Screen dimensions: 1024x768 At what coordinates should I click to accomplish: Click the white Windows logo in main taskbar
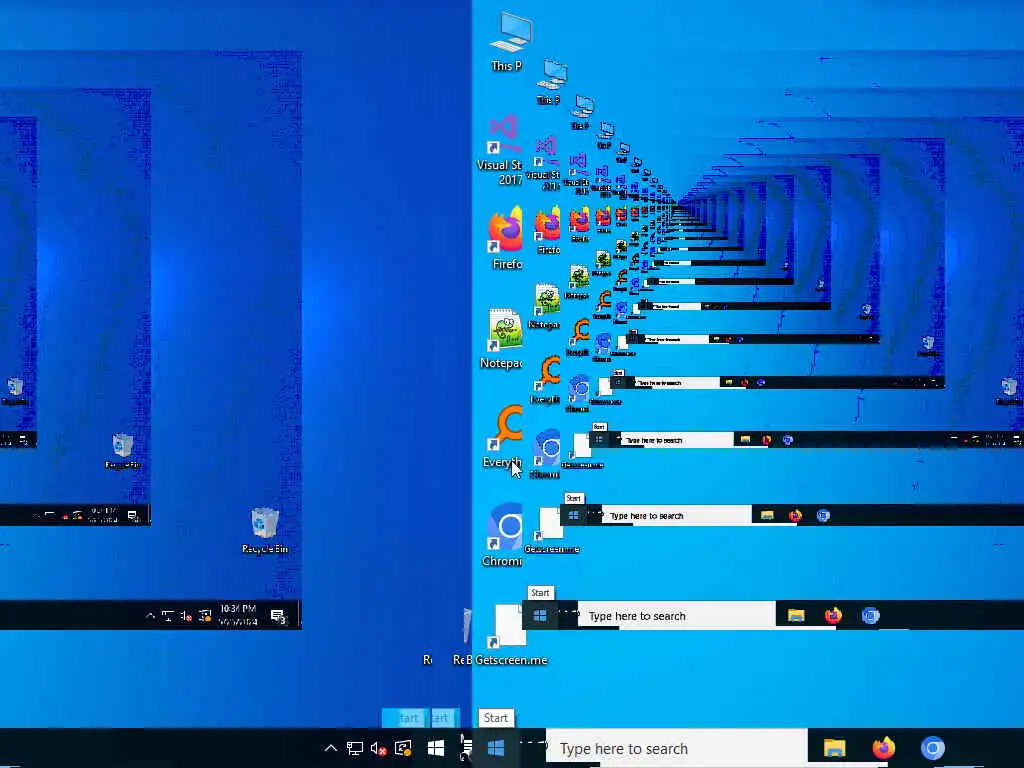tap(436, 748)
